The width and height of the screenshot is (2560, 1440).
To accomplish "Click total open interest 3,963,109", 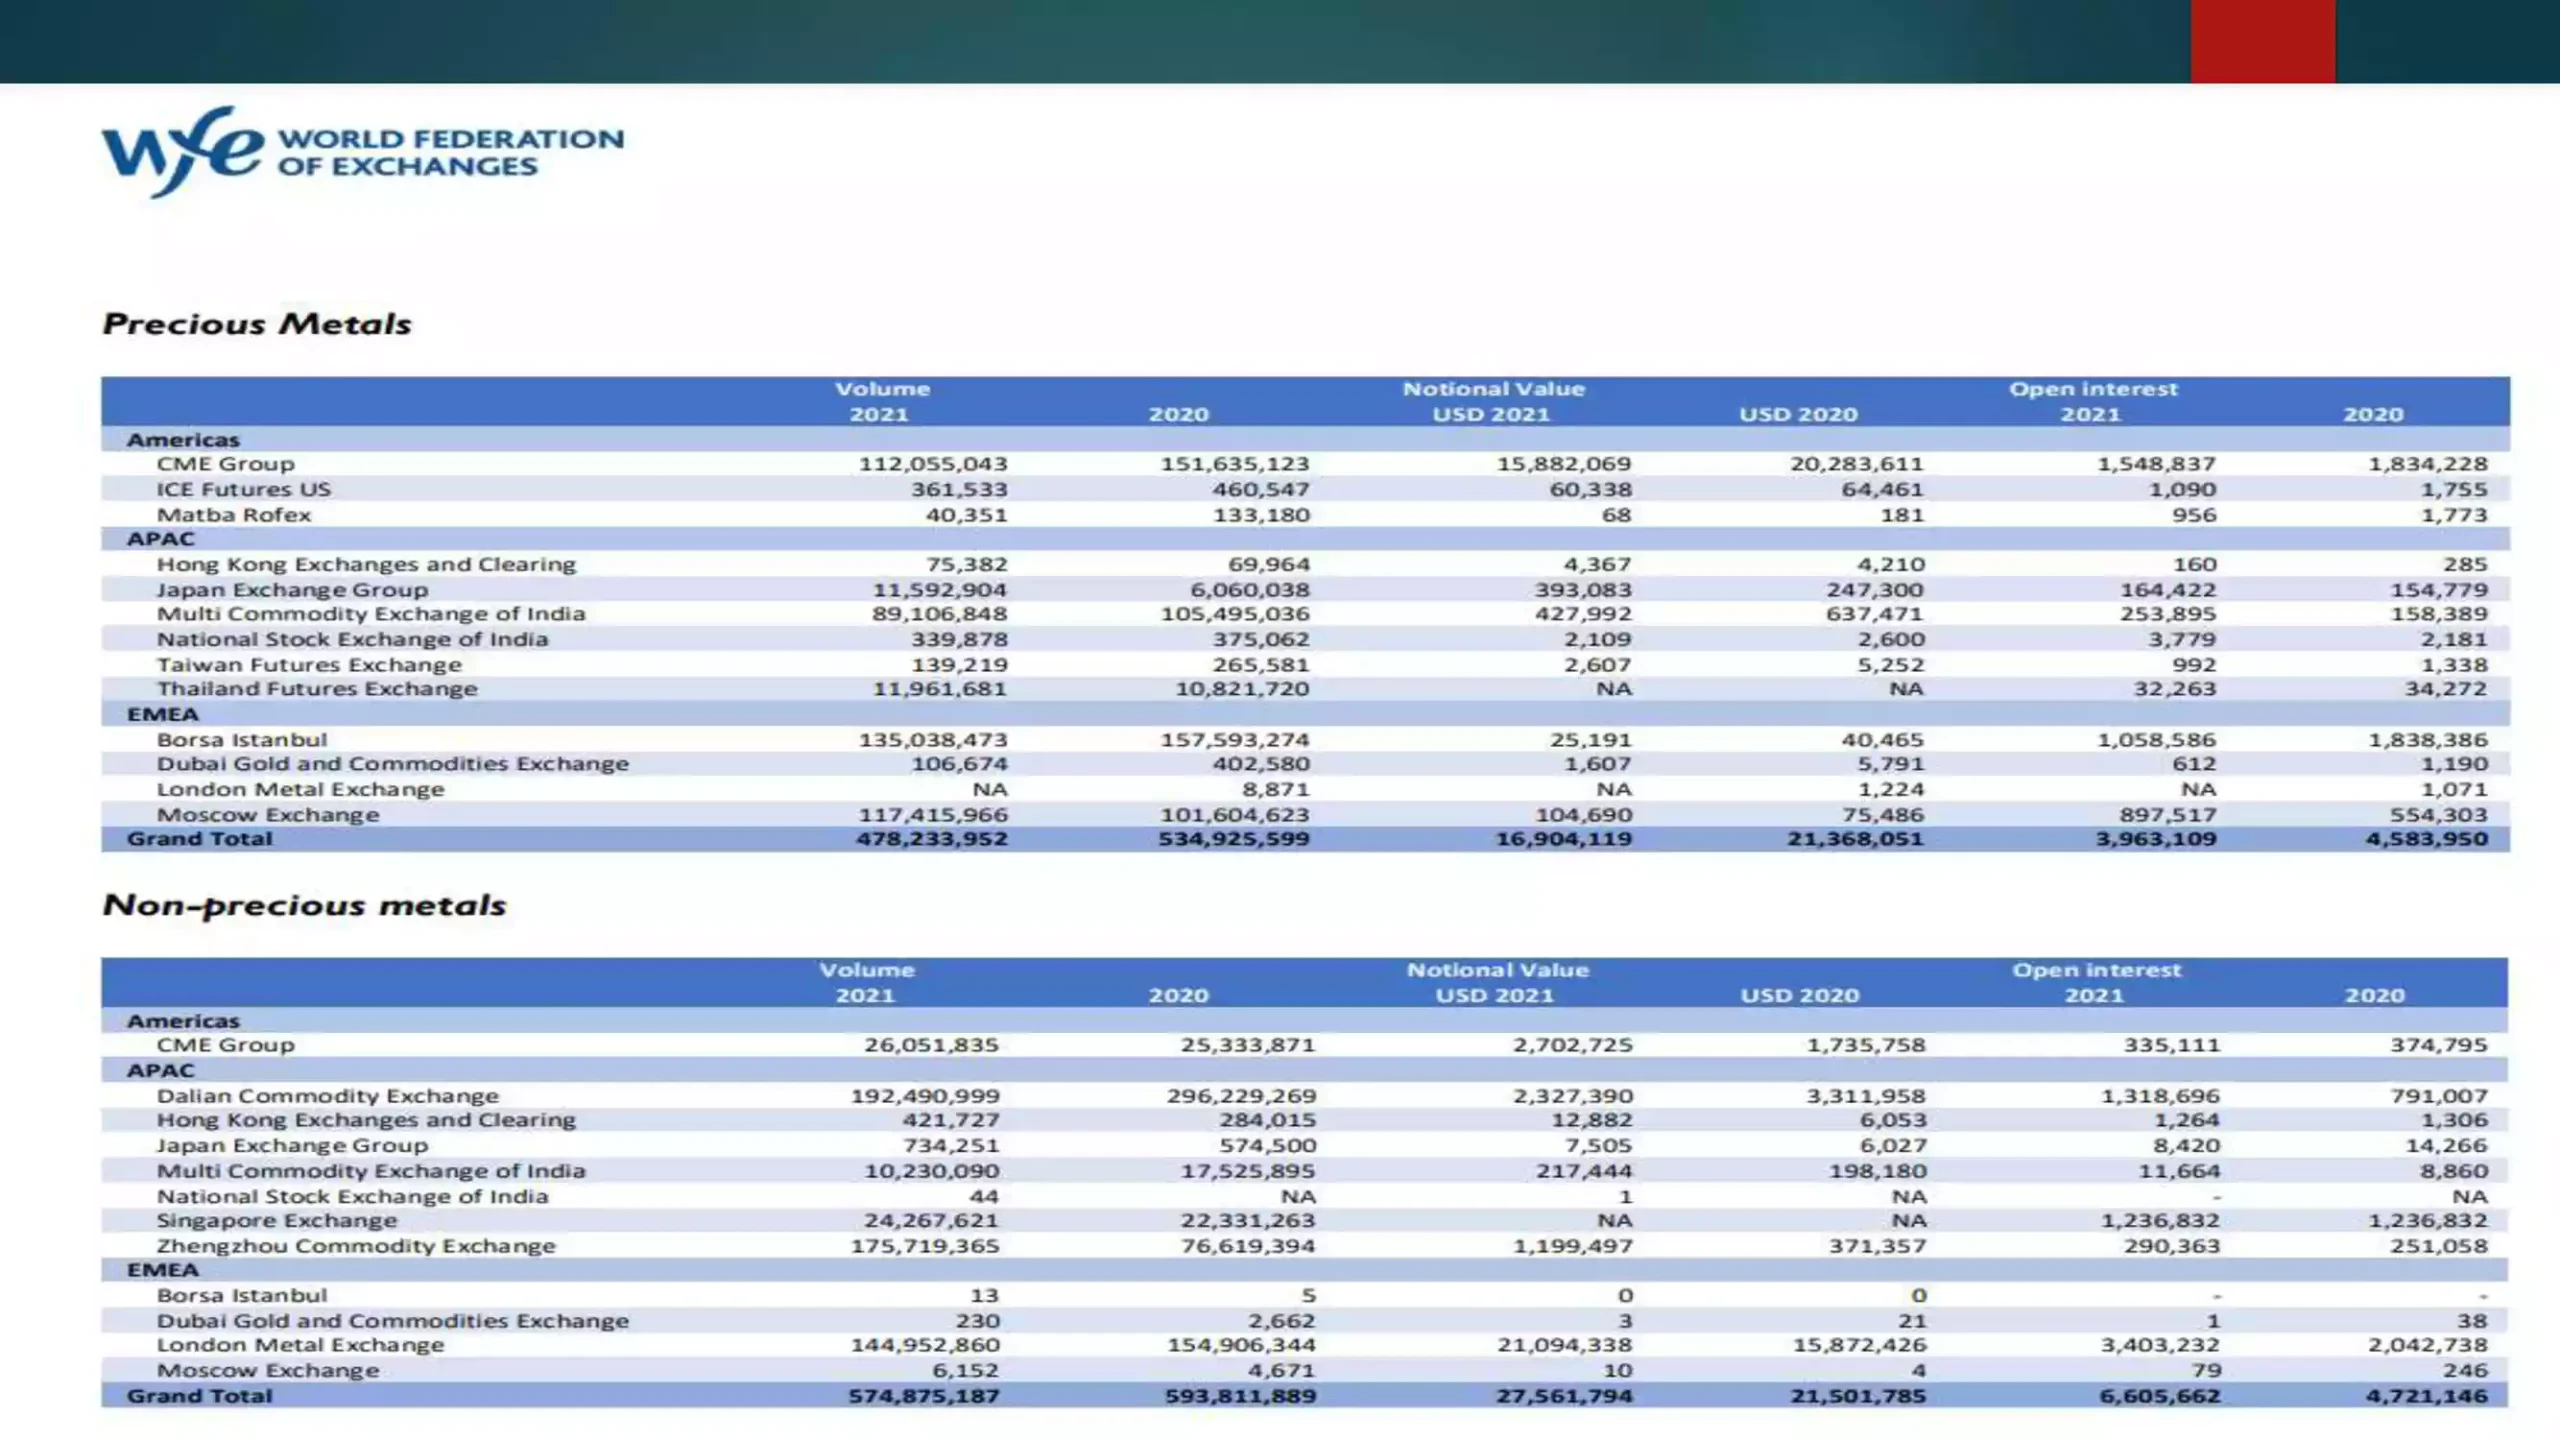I will 2156,839.
